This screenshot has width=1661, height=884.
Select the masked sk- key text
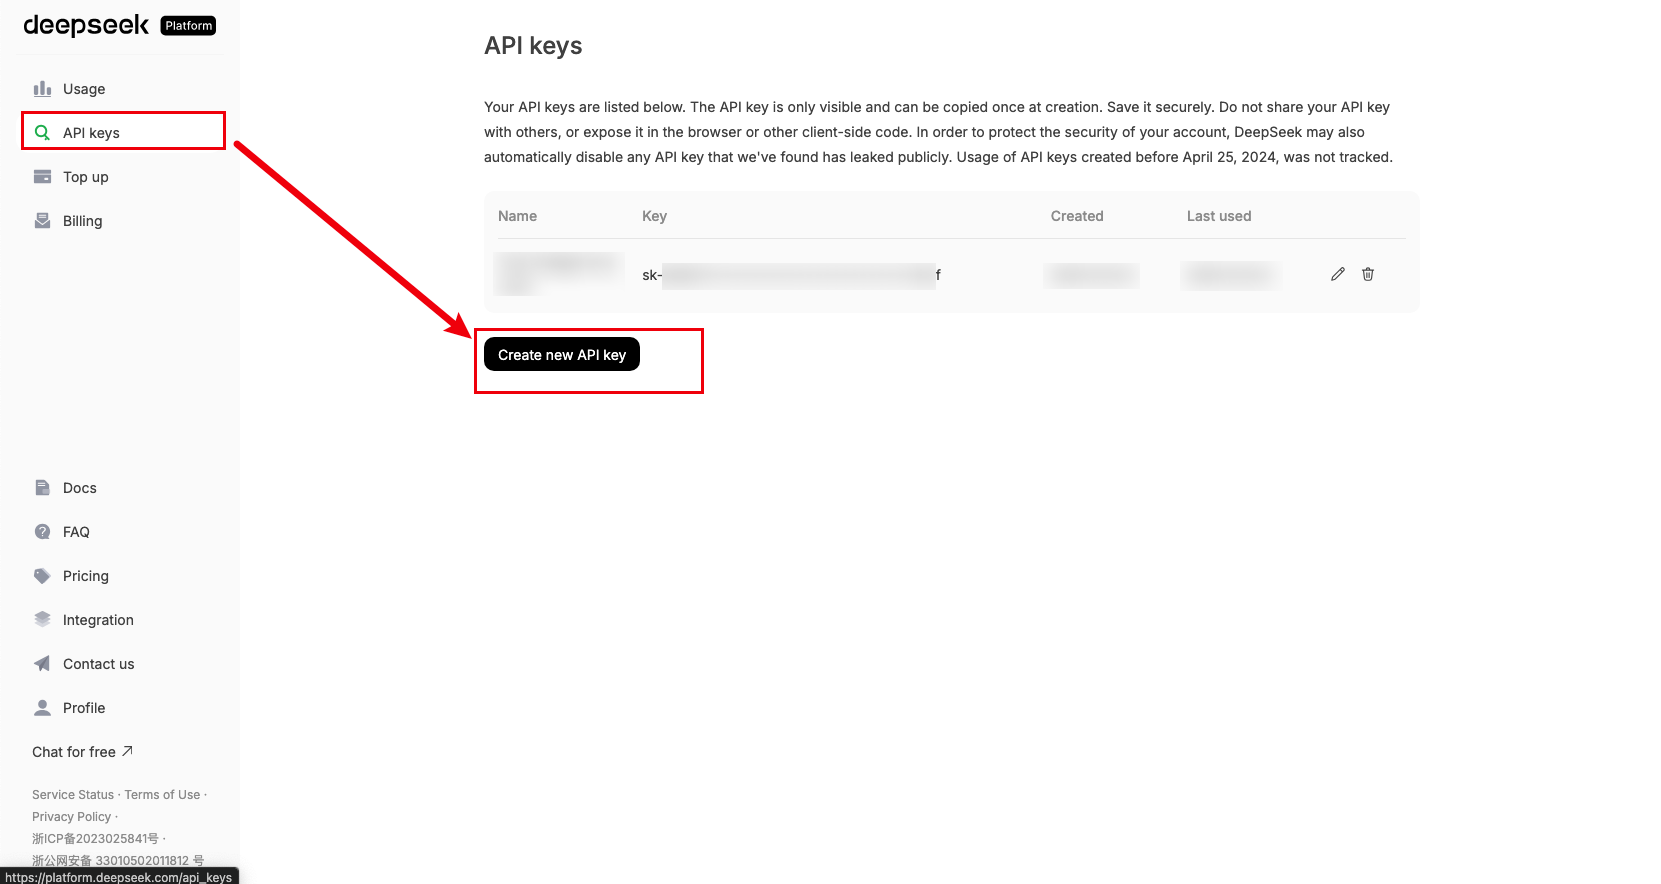(x=791, y=275)
